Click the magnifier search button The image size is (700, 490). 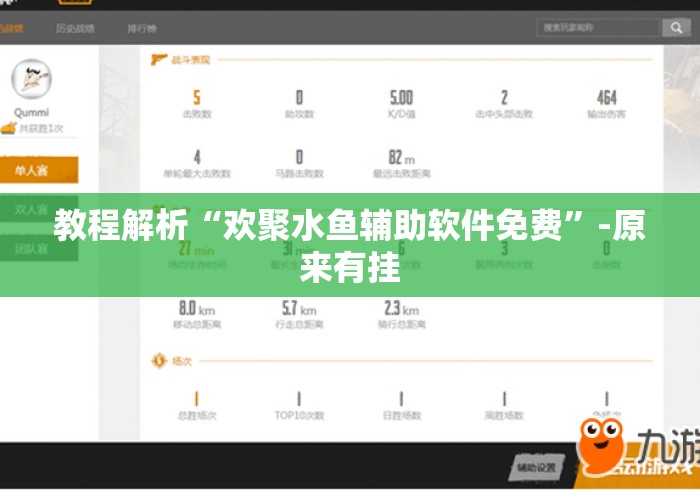(x=676, y=28)
